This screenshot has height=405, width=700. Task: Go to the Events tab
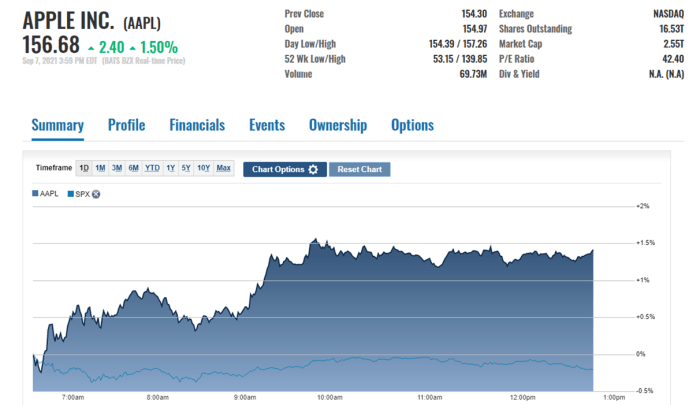pyautogui.click(x=267, y=125)
